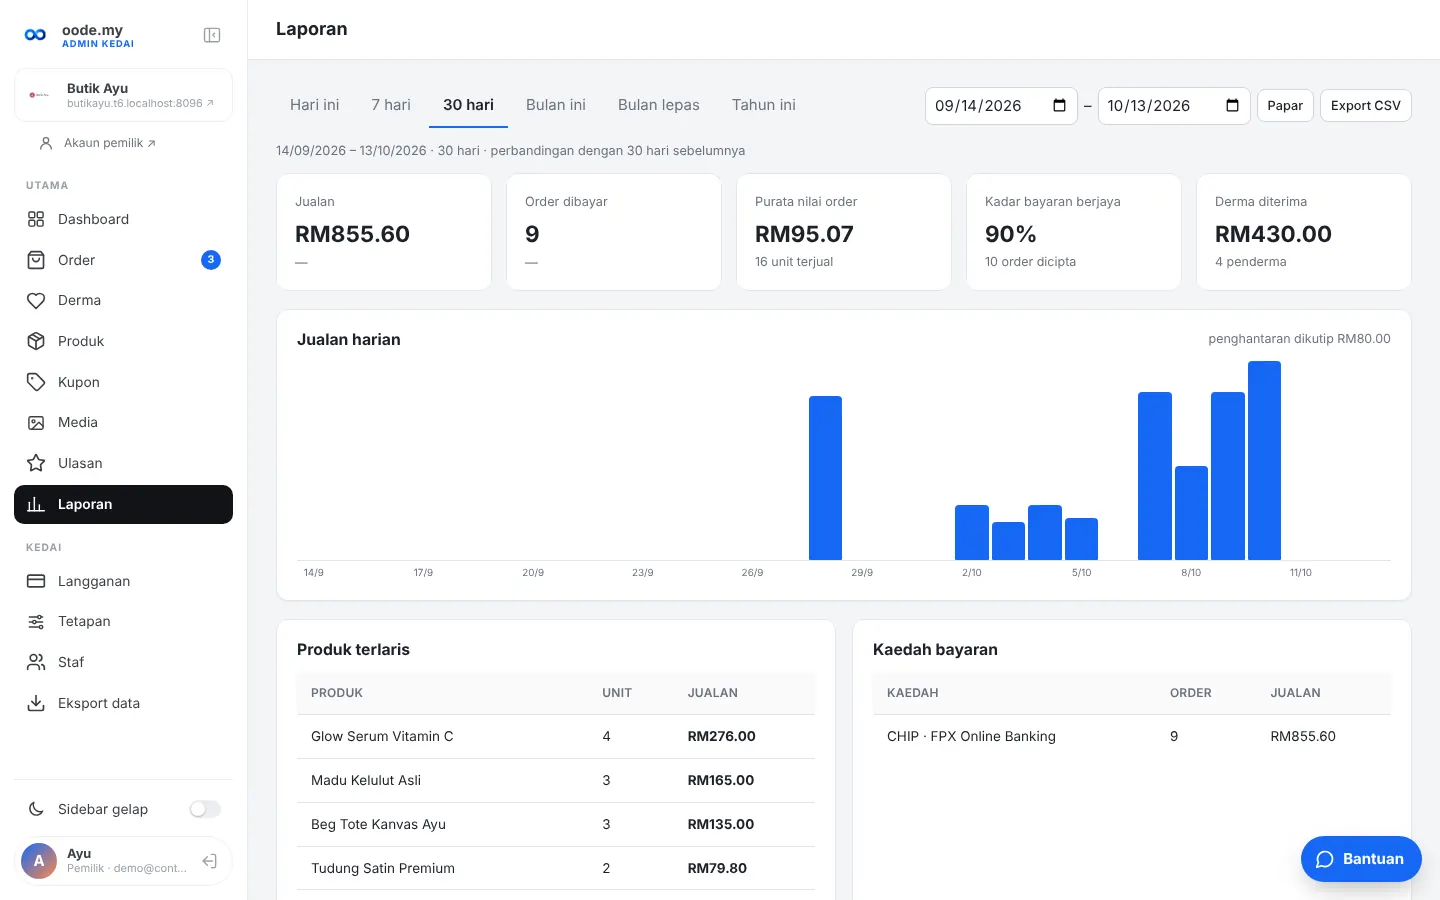Switch to the Tahun ini tab
1440x900 pixels.
coord(764,105)
